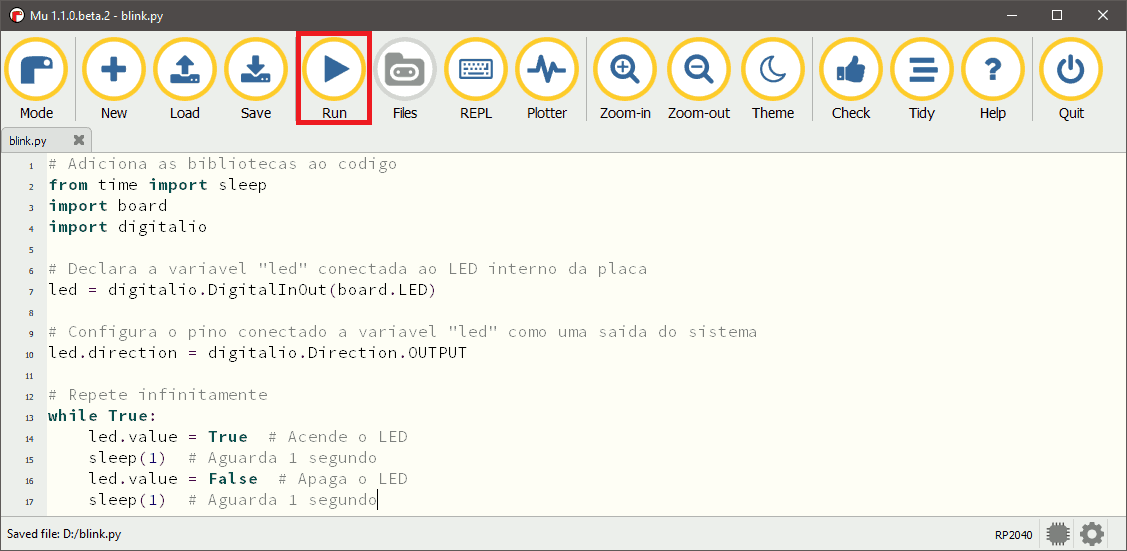Zoom-out the editor text
This screenshot has height=551, width=1127.
tap(699, 79)
